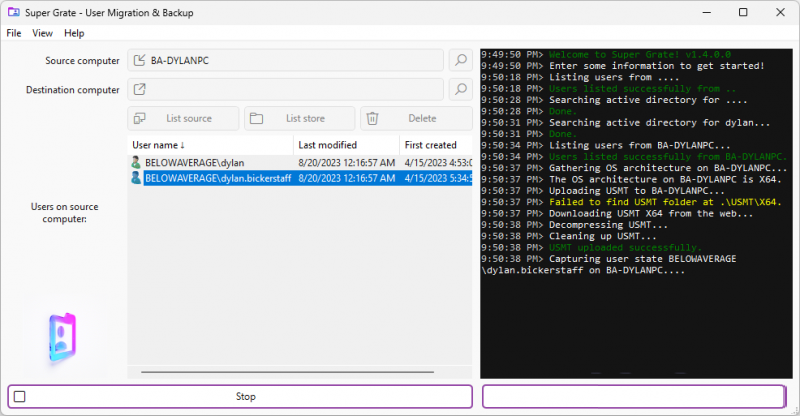
Task: Click the square stop icon on Stop button
Action: [20, 396]
